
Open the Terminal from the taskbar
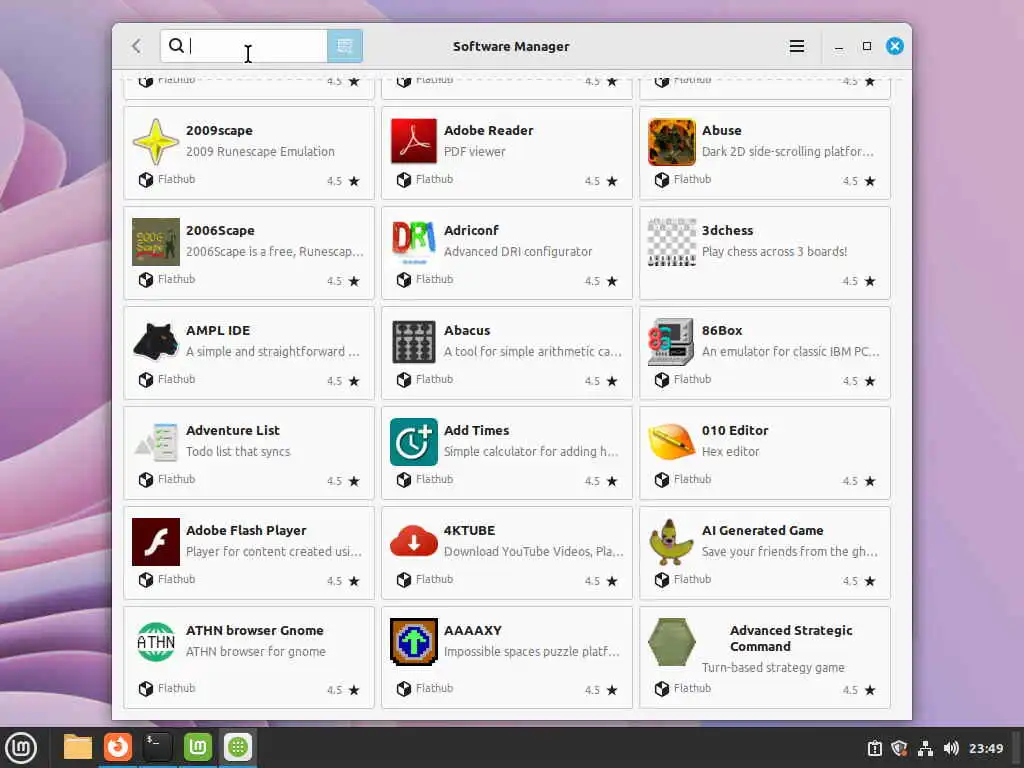(157, 747)
